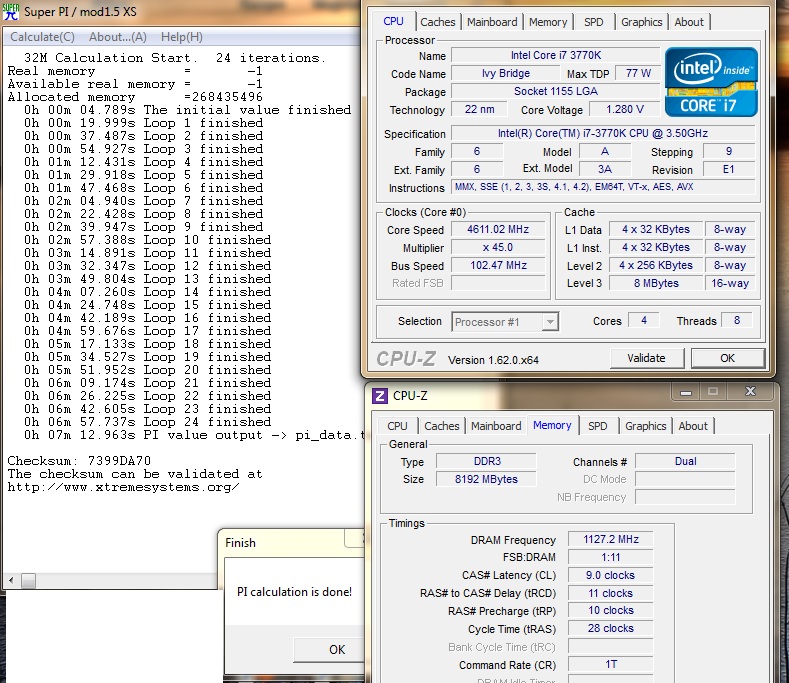The image size is (789, 683).
Task: Click left arrow of Super PI horizontal scrollbar
Action: (x=11, y=581)
